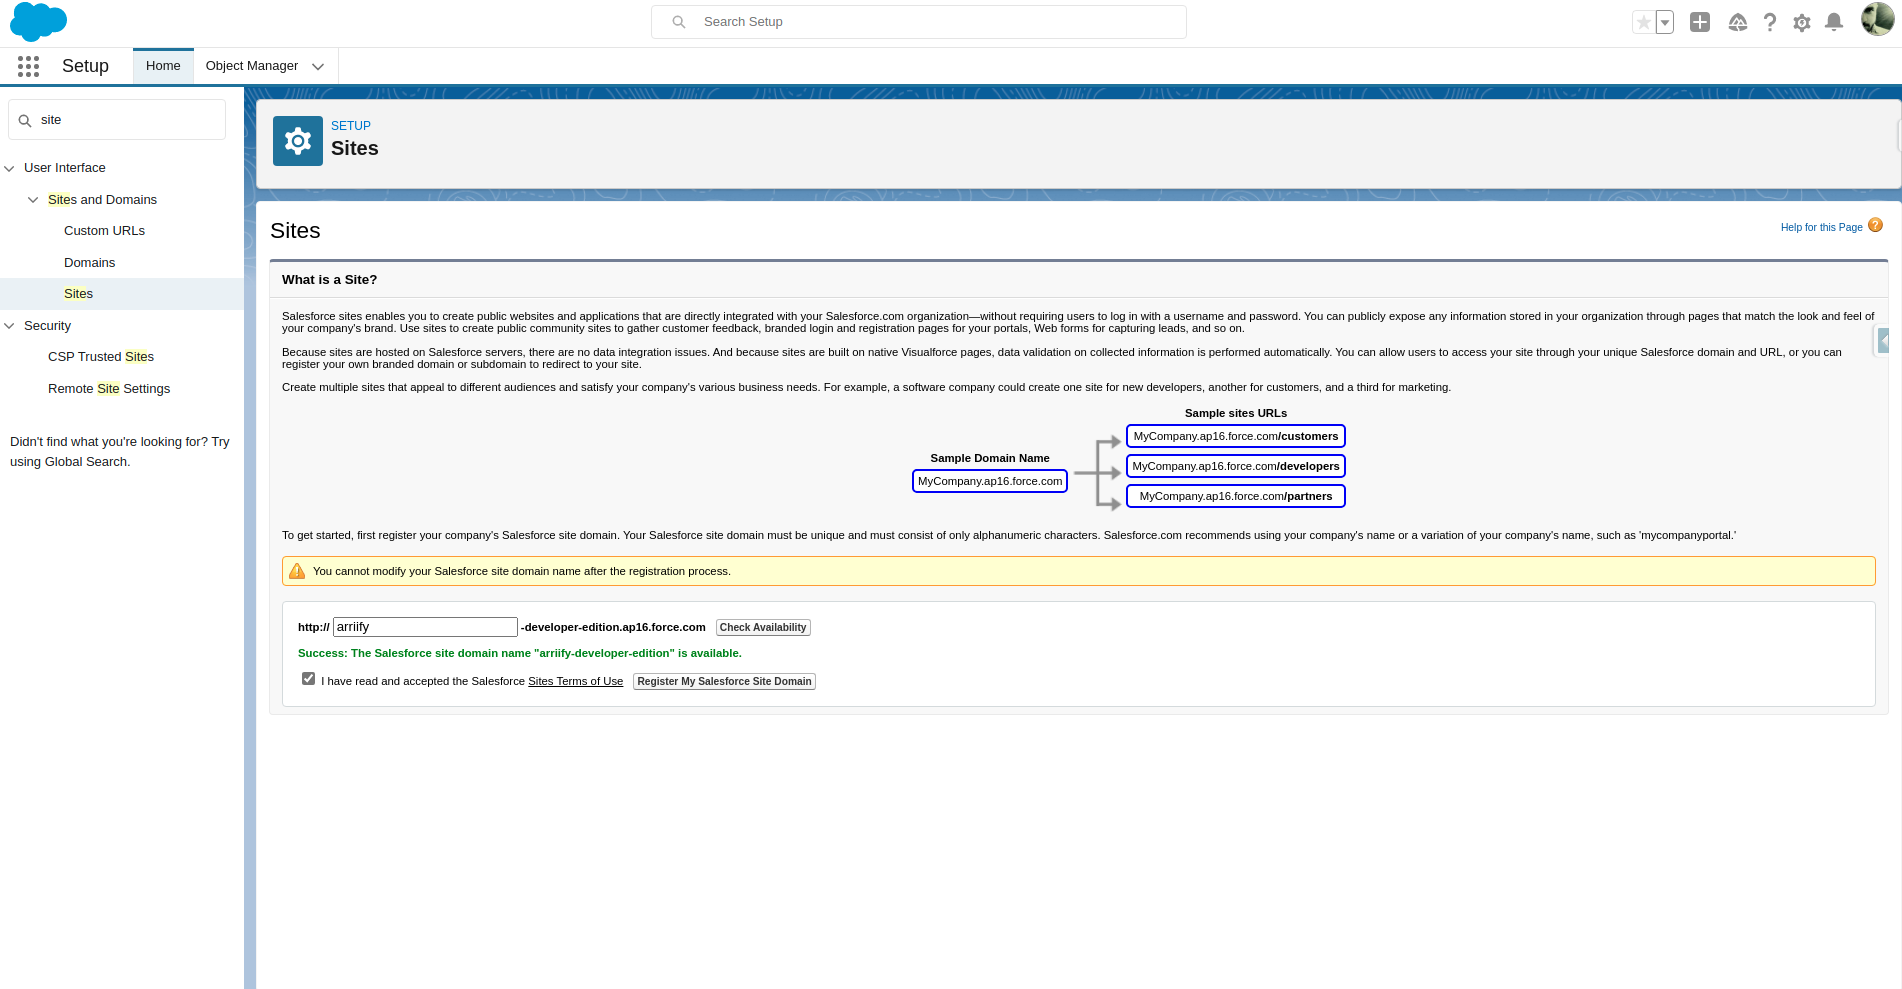
Task: Open the Object Manager tab dropdown chevron
Action: click(x=318, y=67)
